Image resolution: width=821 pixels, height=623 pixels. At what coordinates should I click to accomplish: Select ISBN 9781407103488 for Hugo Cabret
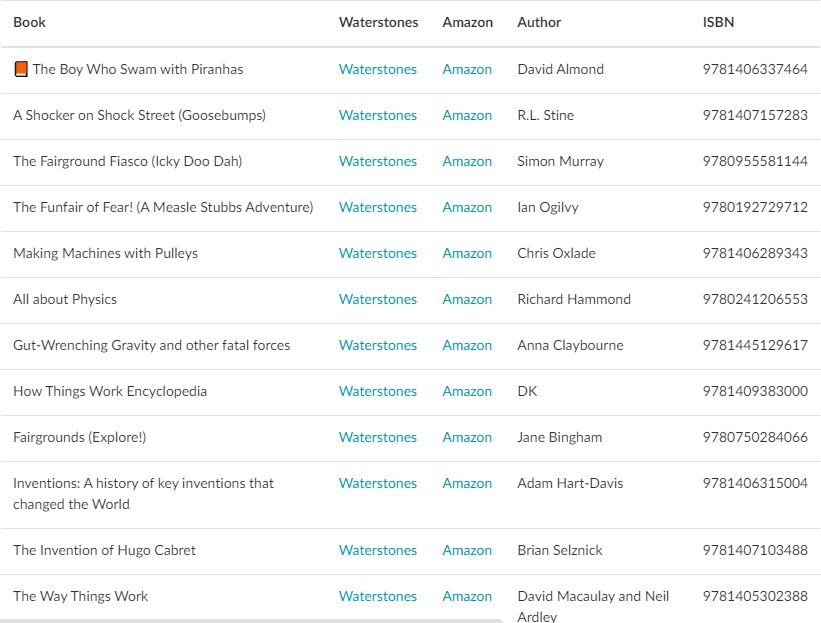pos(755,550)
